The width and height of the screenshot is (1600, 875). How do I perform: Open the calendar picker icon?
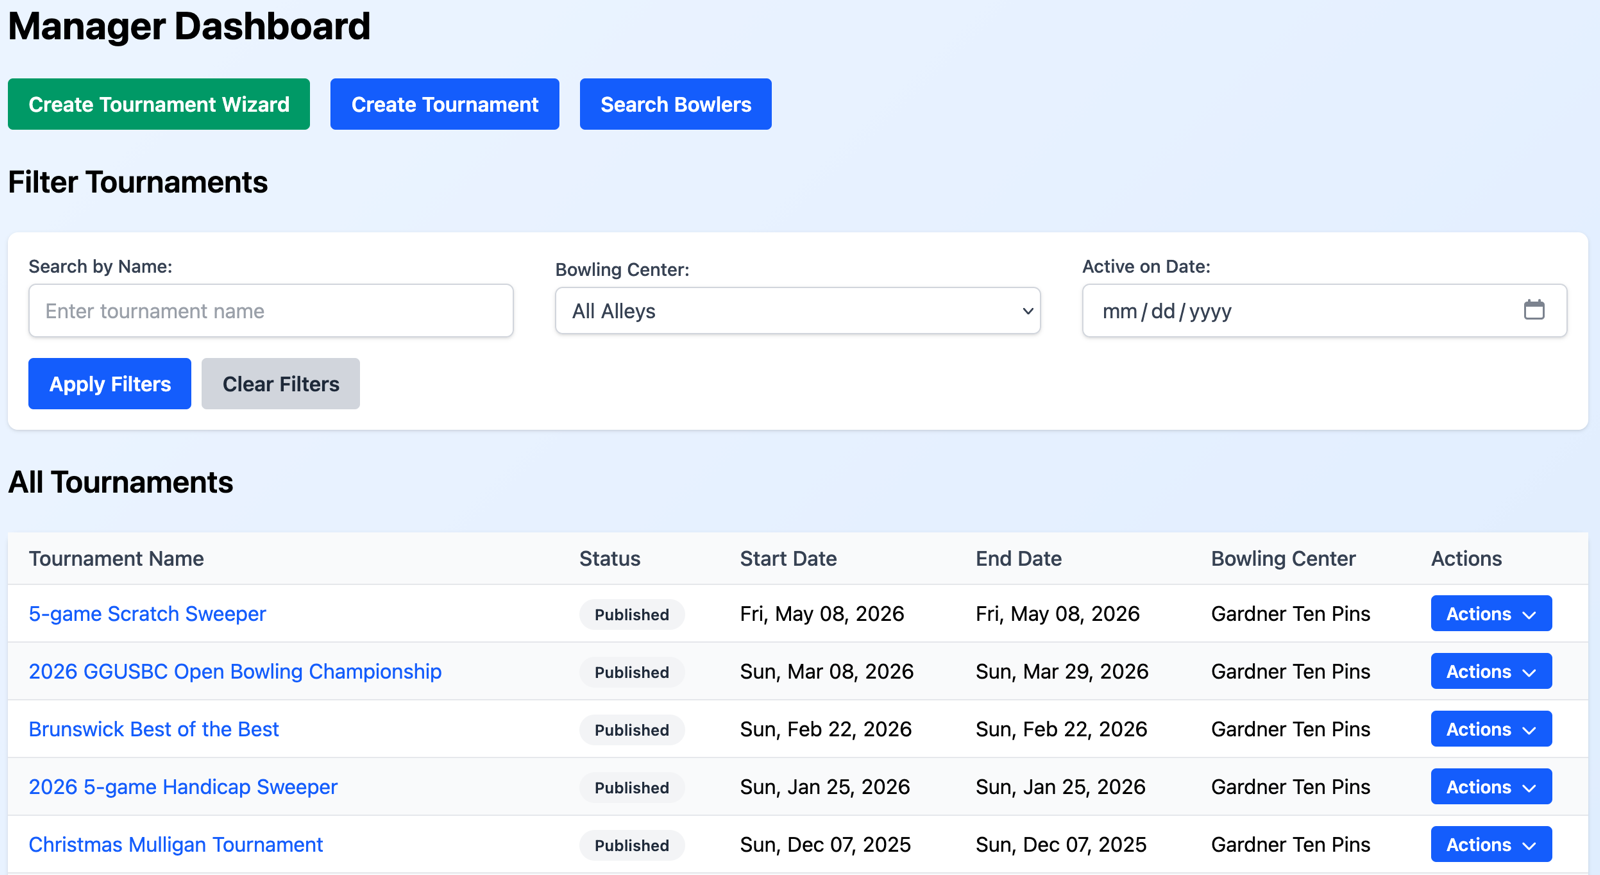click(1534, 310)
